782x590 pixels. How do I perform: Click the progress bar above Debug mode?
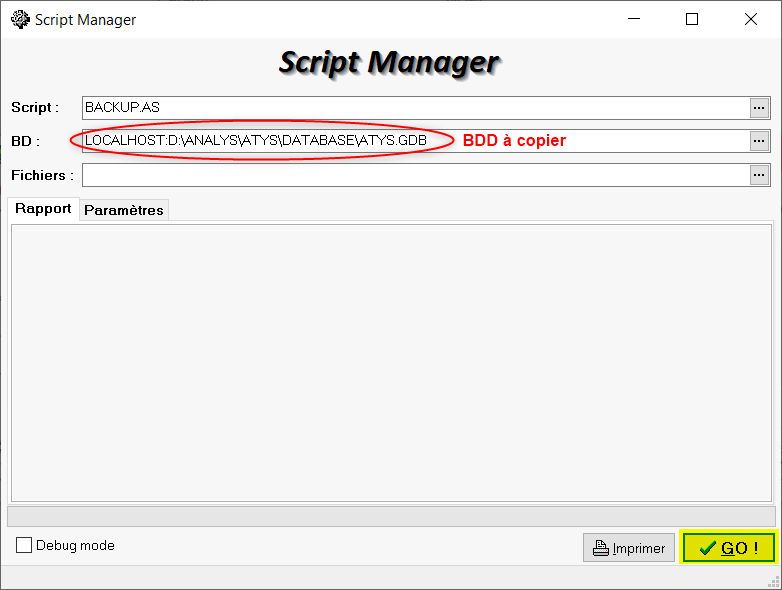tap(390, 516)
